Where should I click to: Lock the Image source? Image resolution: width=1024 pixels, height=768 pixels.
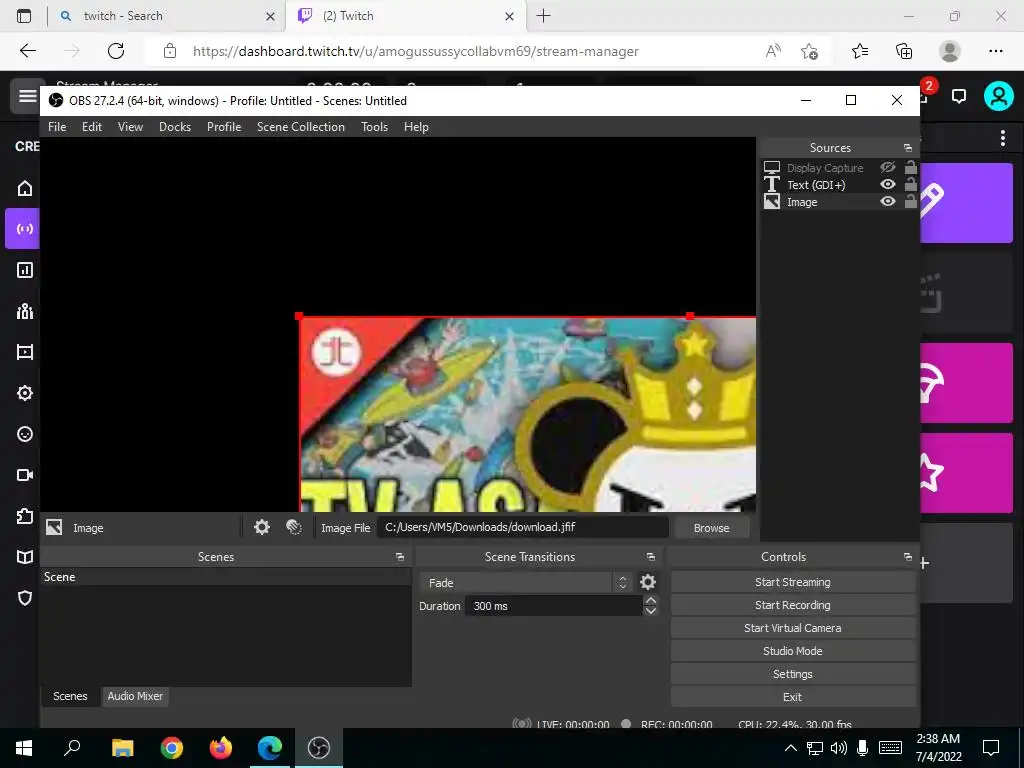910,201
